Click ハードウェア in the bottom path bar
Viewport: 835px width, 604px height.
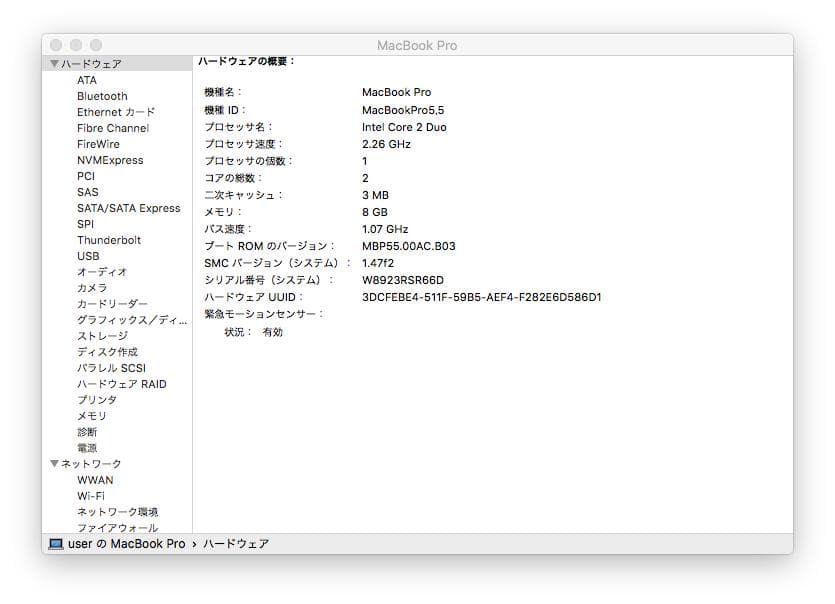pos(236,544)
